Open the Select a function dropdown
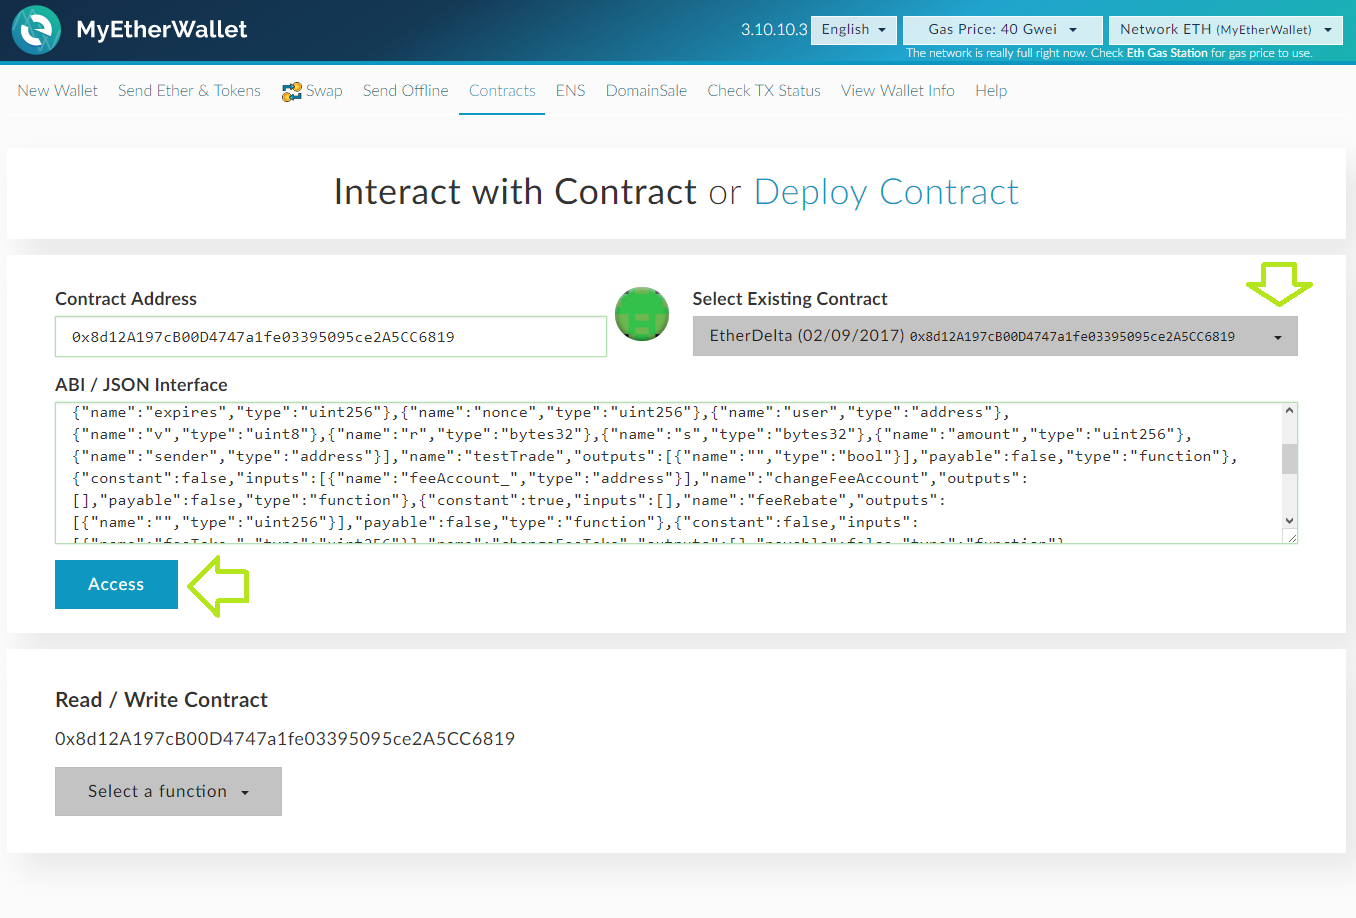 tap(168, 791)
